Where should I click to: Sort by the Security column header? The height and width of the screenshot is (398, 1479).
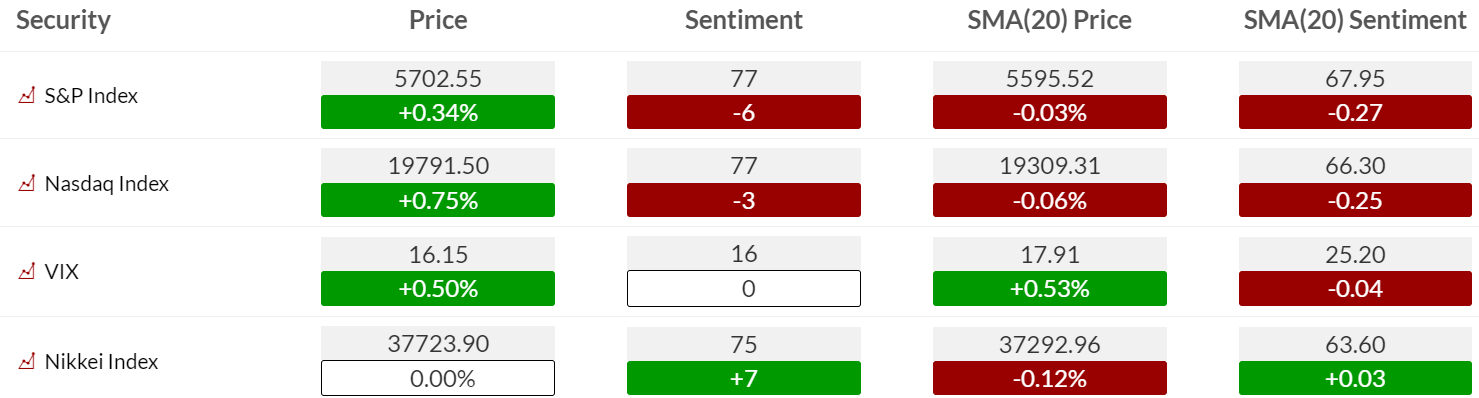[63, 20]
